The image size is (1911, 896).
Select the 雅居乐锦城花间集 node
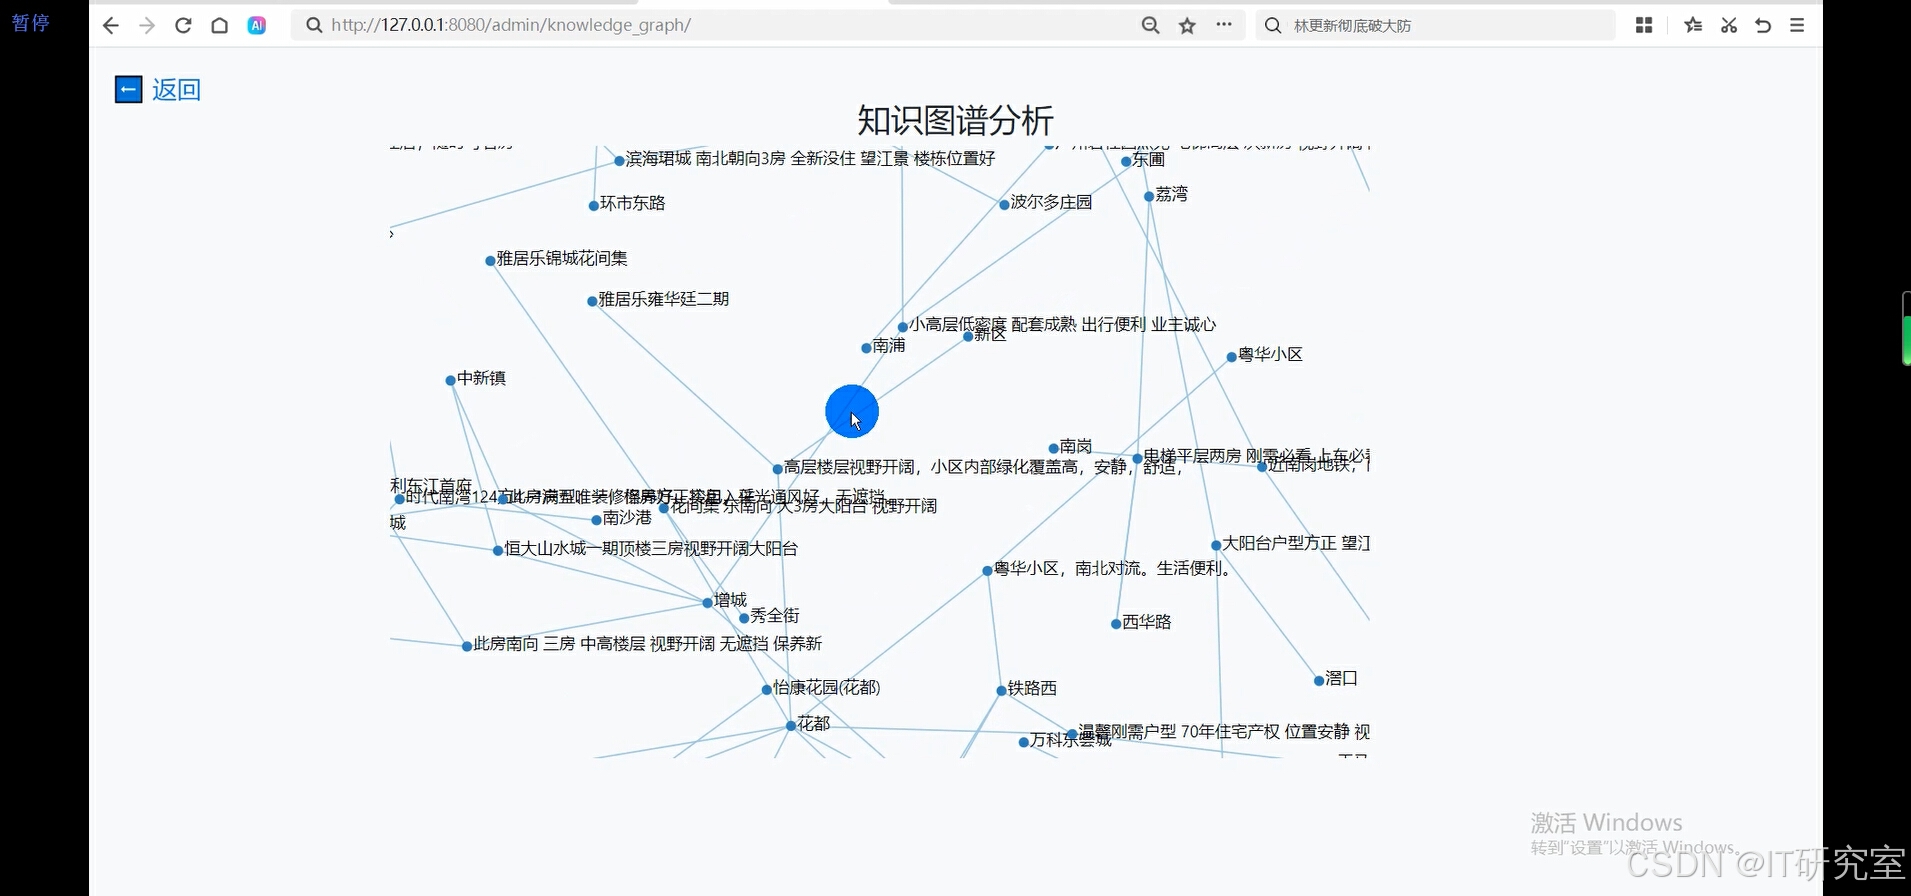tap(490, 261)
